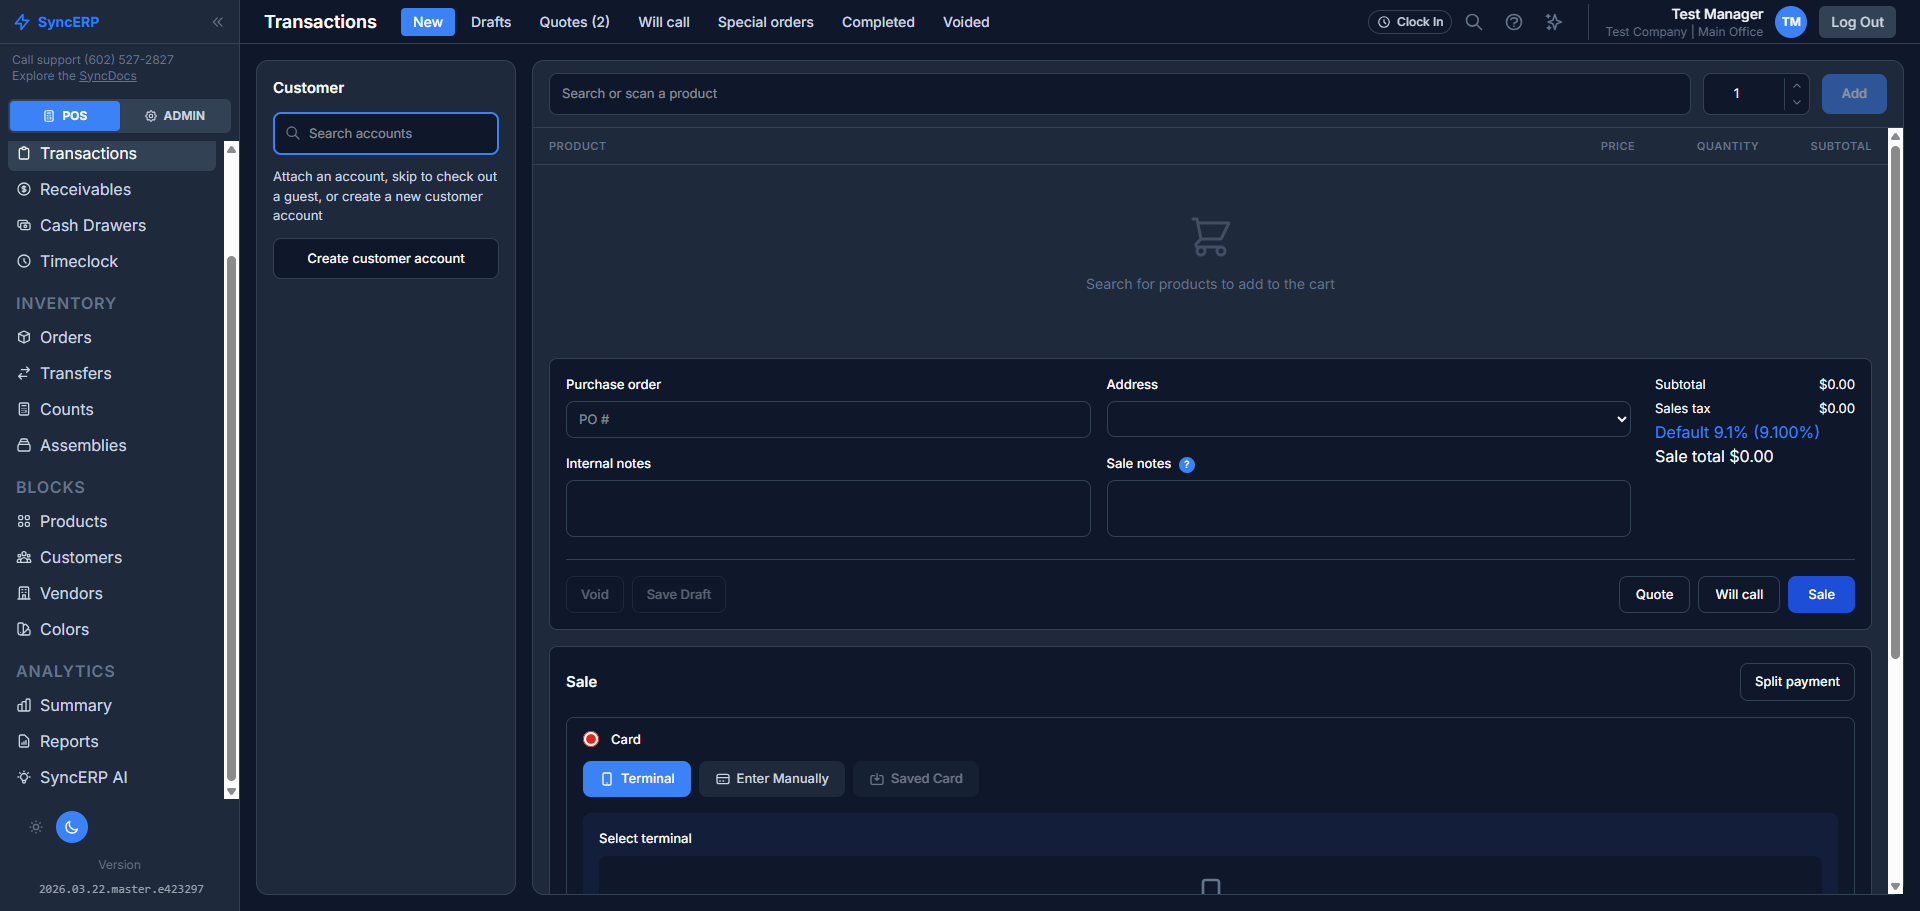The width and height of the screenshot is (1920, 911).
Task: Click the TM user avatar
Action: 1790,21
